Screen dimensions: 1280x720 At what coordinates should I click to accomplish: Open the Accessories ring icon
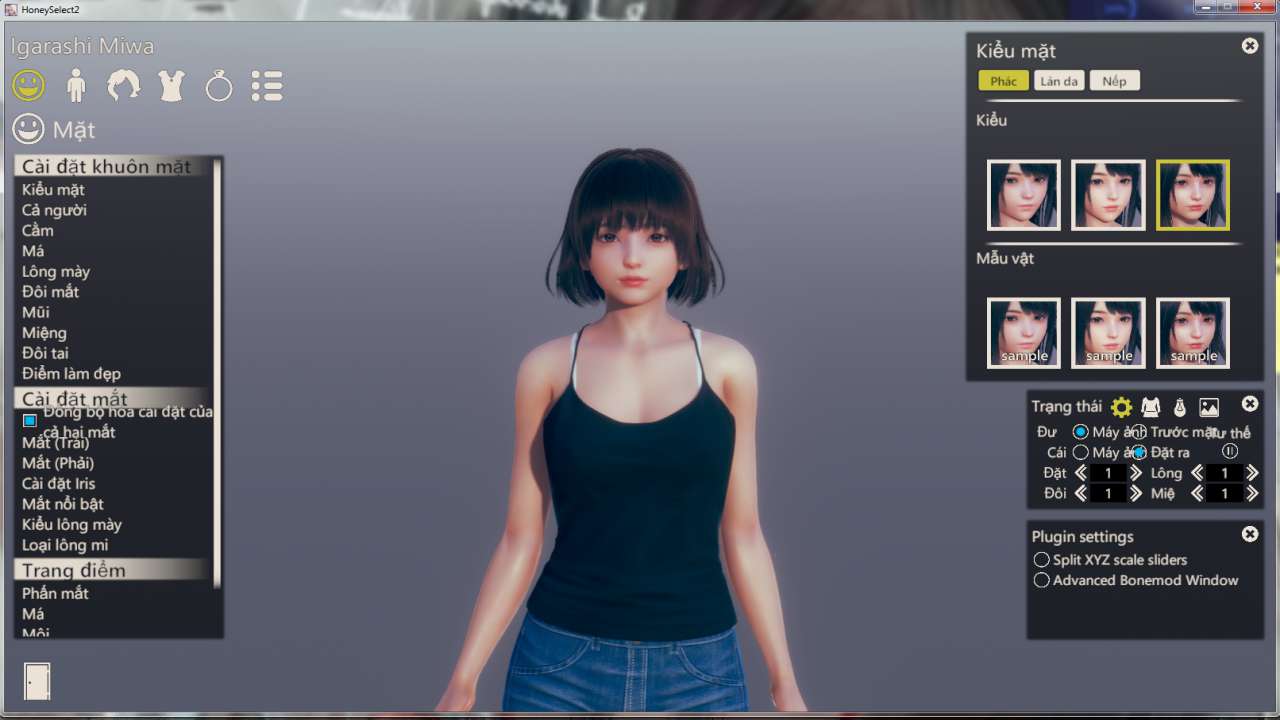219,86
